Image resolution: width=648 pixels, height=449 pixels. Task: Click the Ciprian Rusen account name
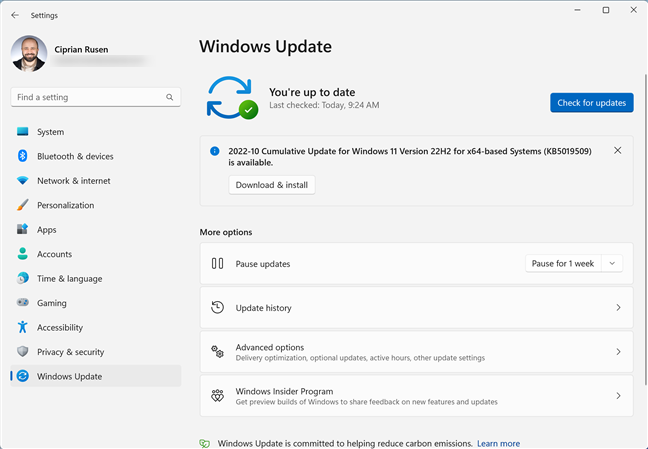pyautogui.click(x=81, y=49)
